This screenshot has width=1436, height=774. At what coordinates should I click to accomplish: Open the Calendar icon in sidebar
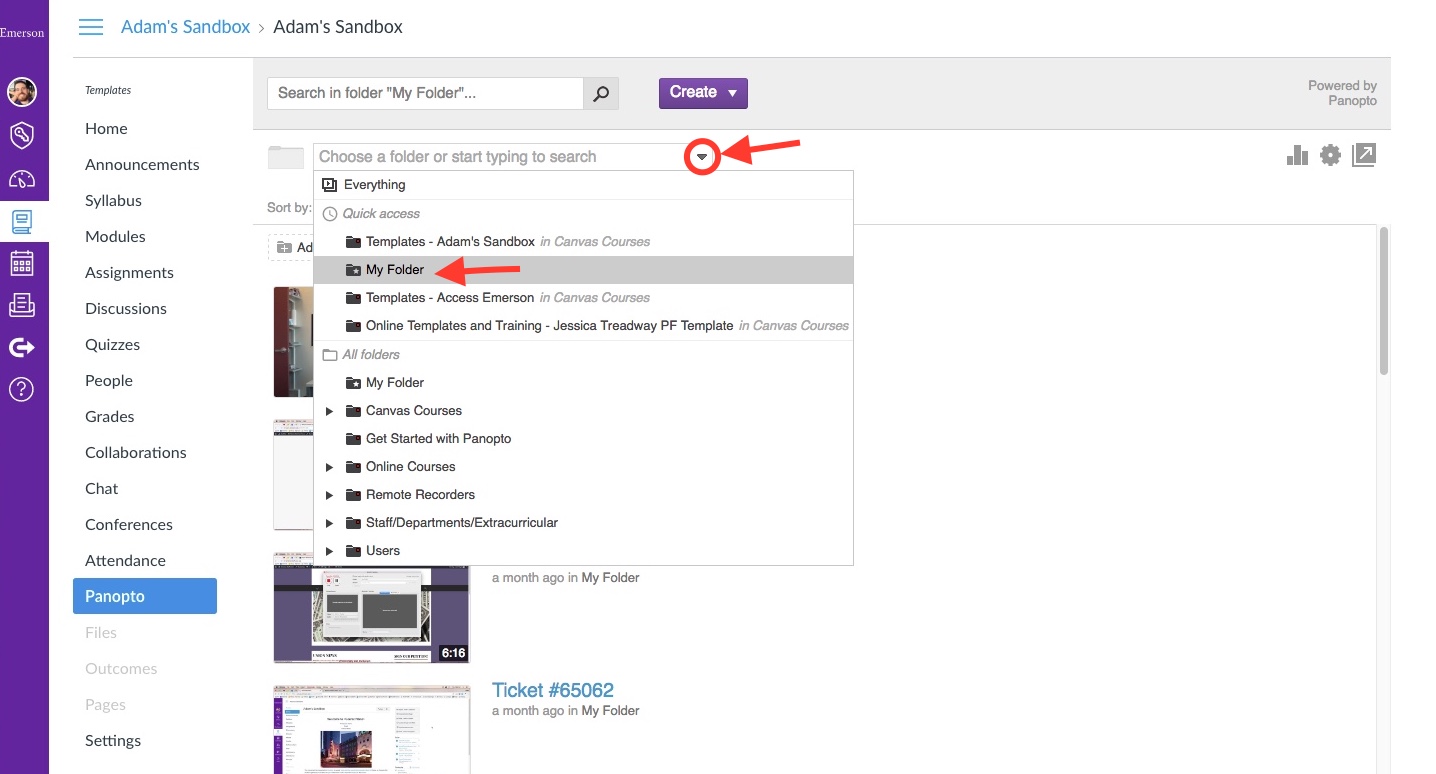click(22, 263)
